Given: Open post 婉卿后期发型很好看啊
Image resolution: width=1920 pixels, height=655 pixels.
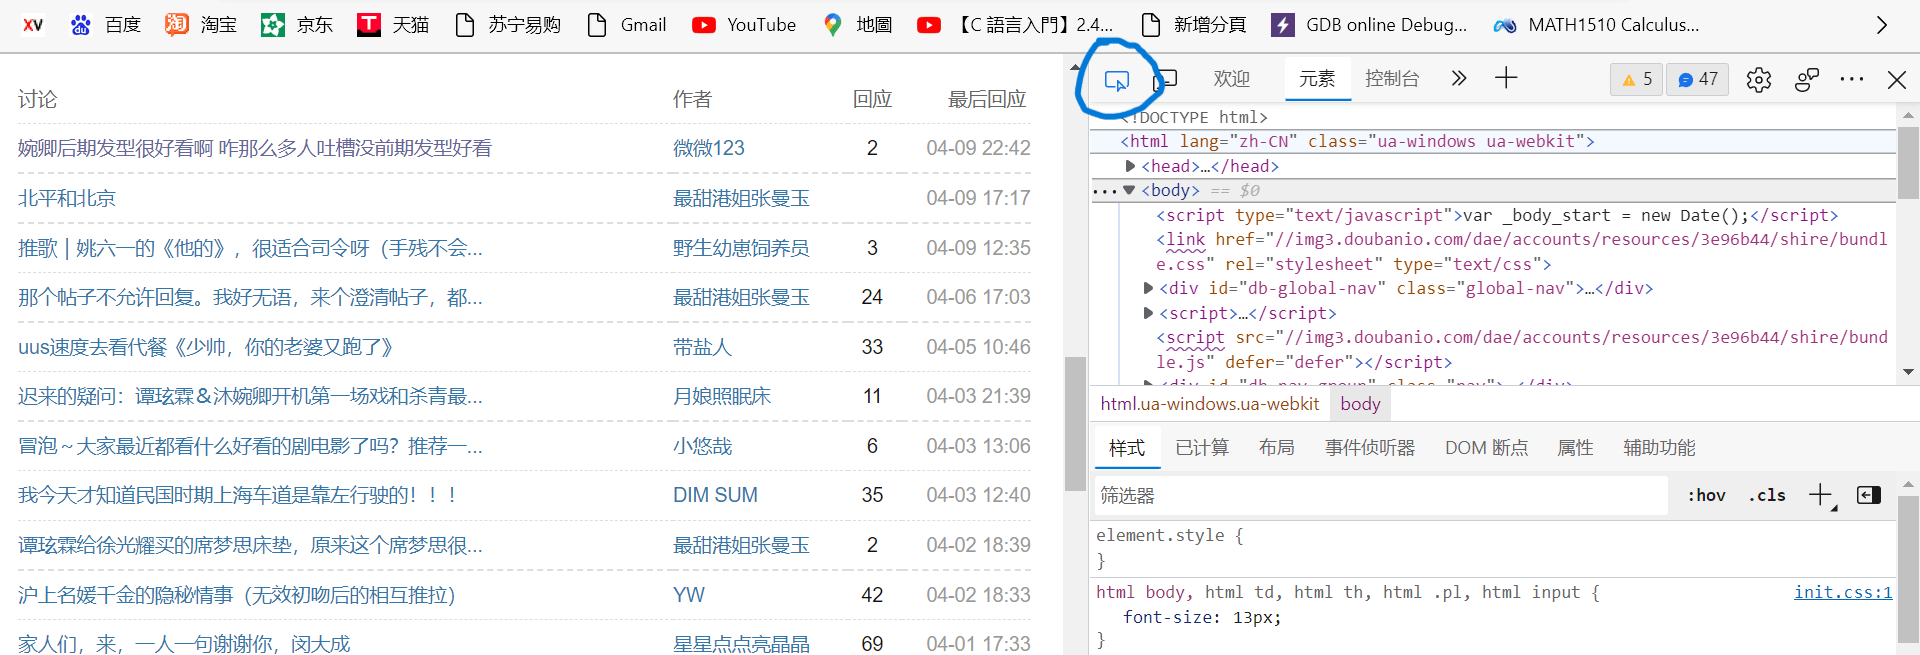Looking at the screenshot, I should (255, 148).
